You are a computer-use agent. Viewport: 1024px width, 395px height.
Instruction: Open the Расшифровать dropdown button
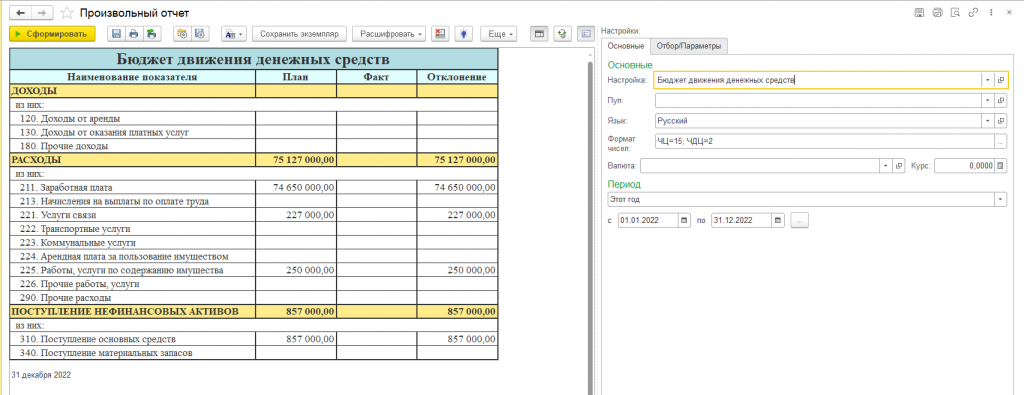(x=389, y=33)
